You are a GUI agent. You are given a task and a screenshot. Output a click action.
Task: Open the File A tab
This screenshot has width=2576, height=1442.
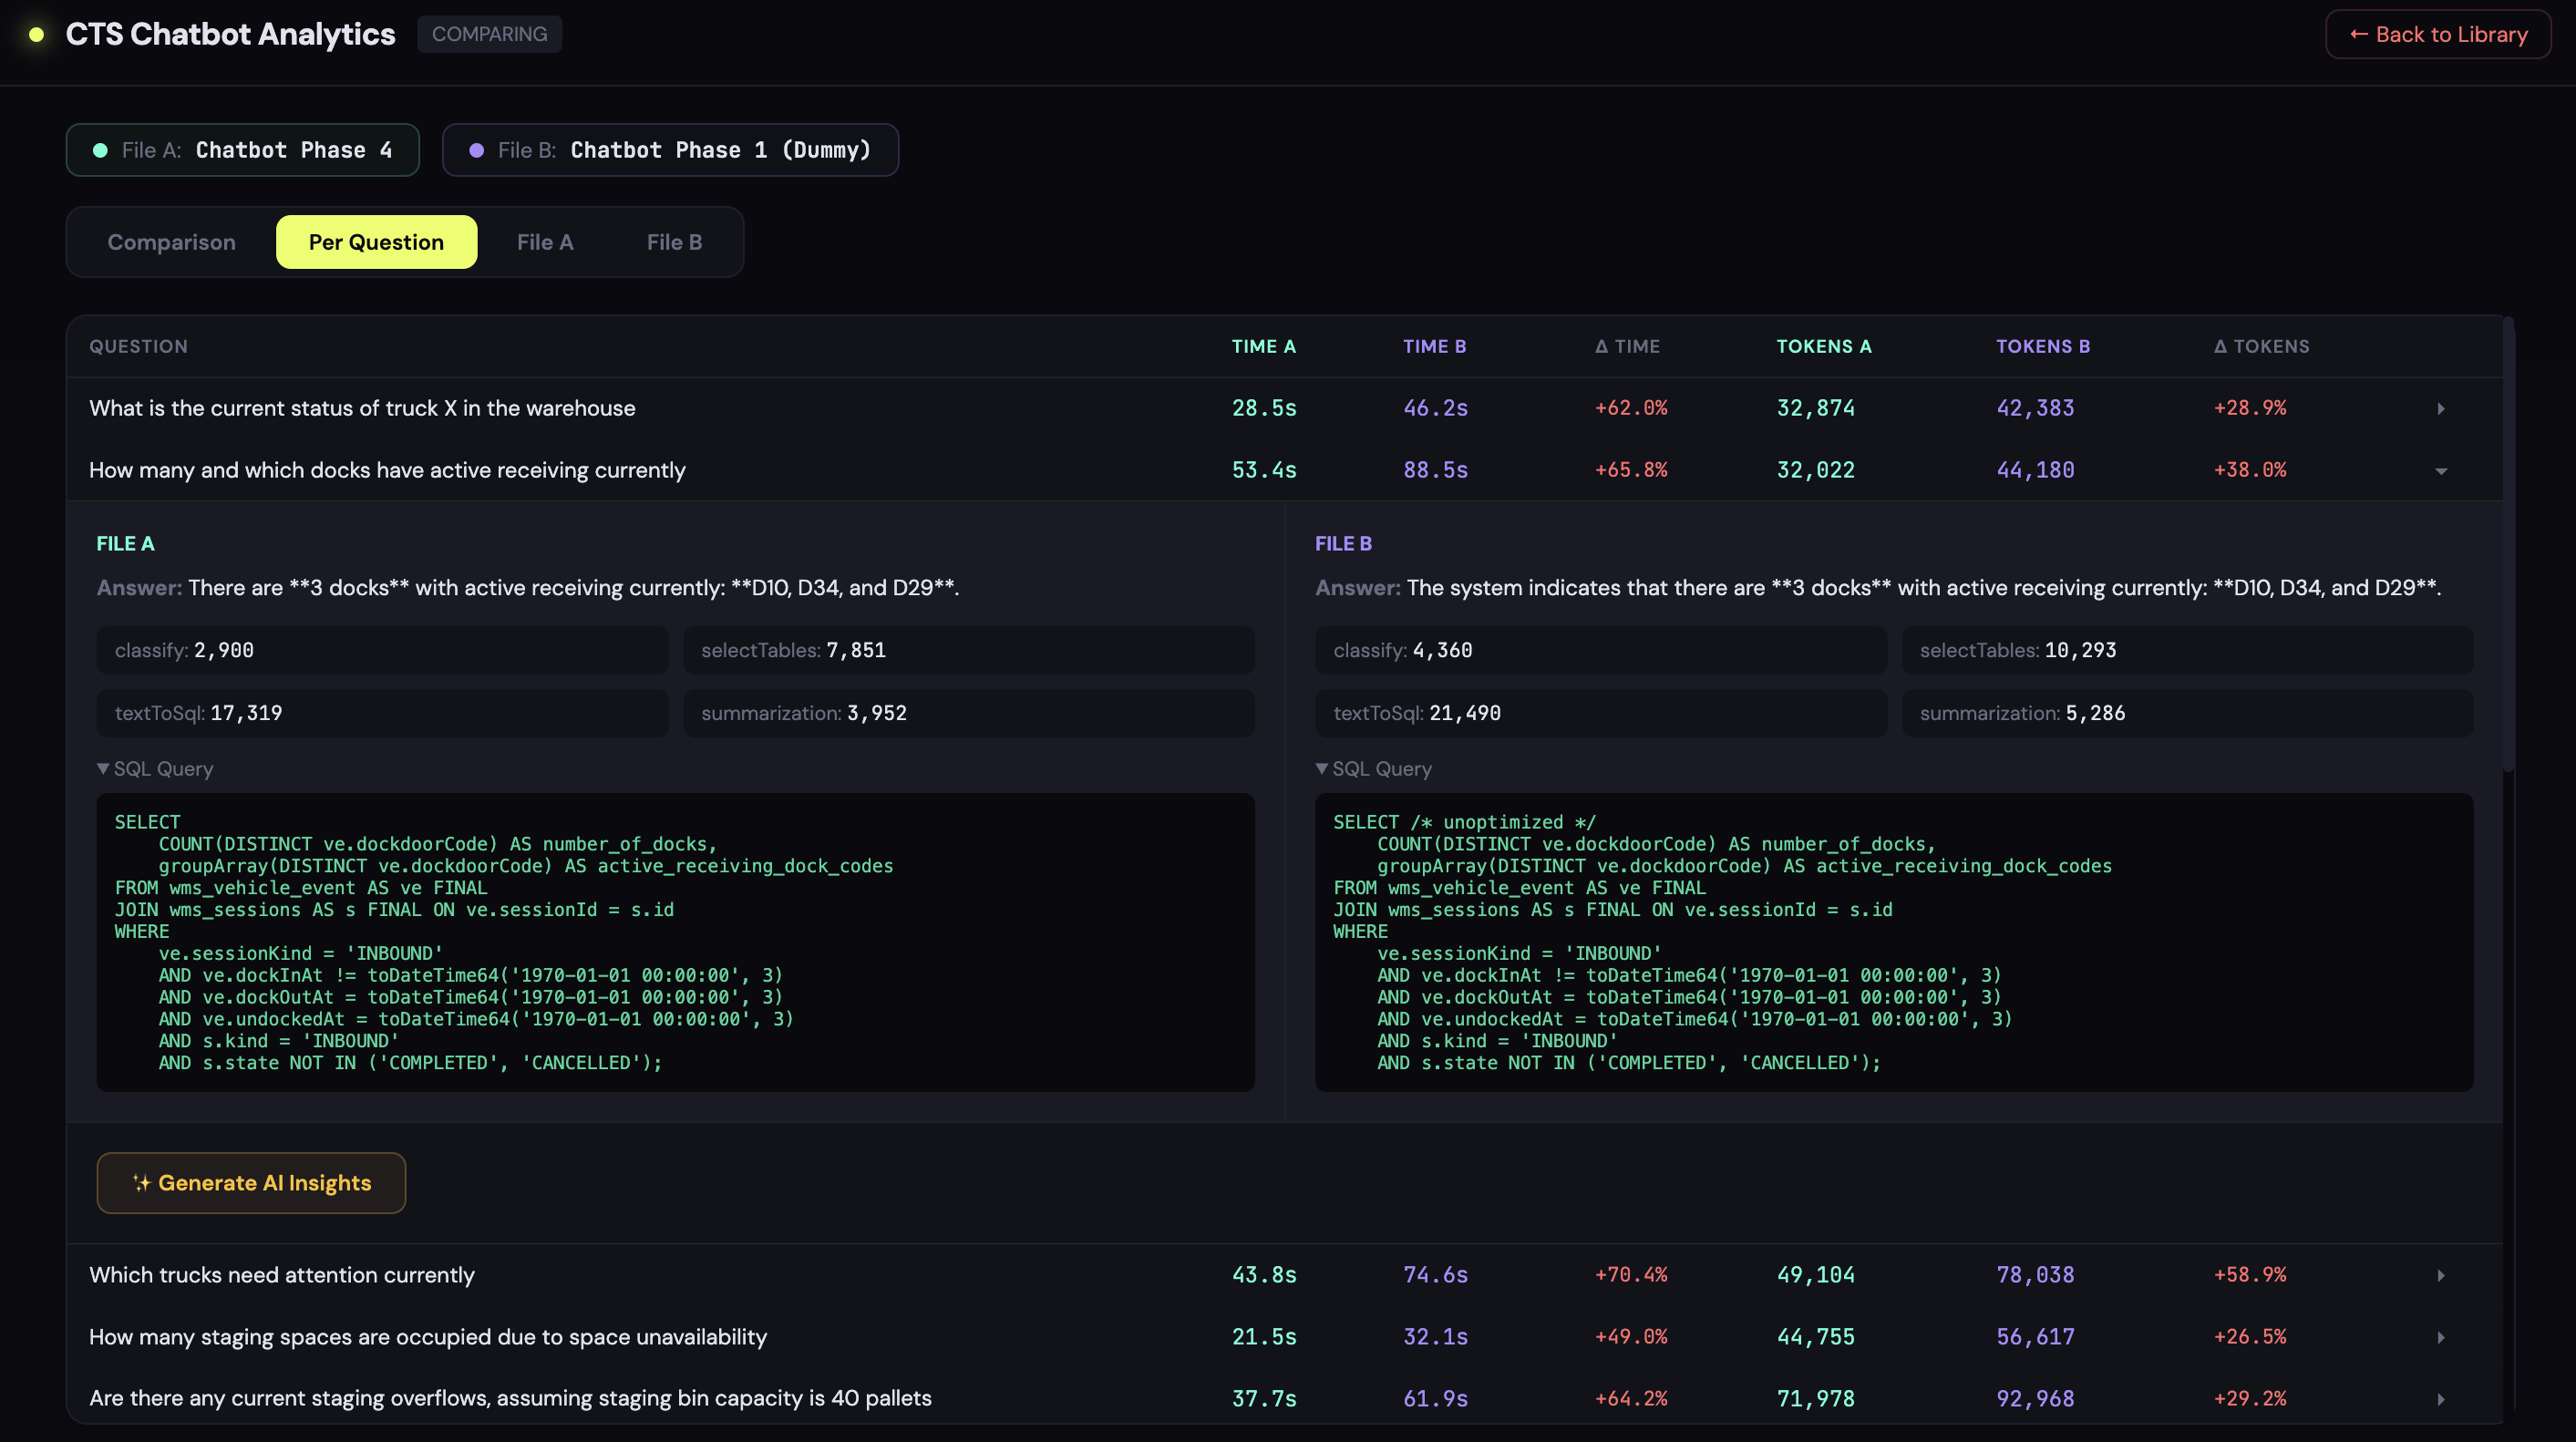(x=545, y=242)
